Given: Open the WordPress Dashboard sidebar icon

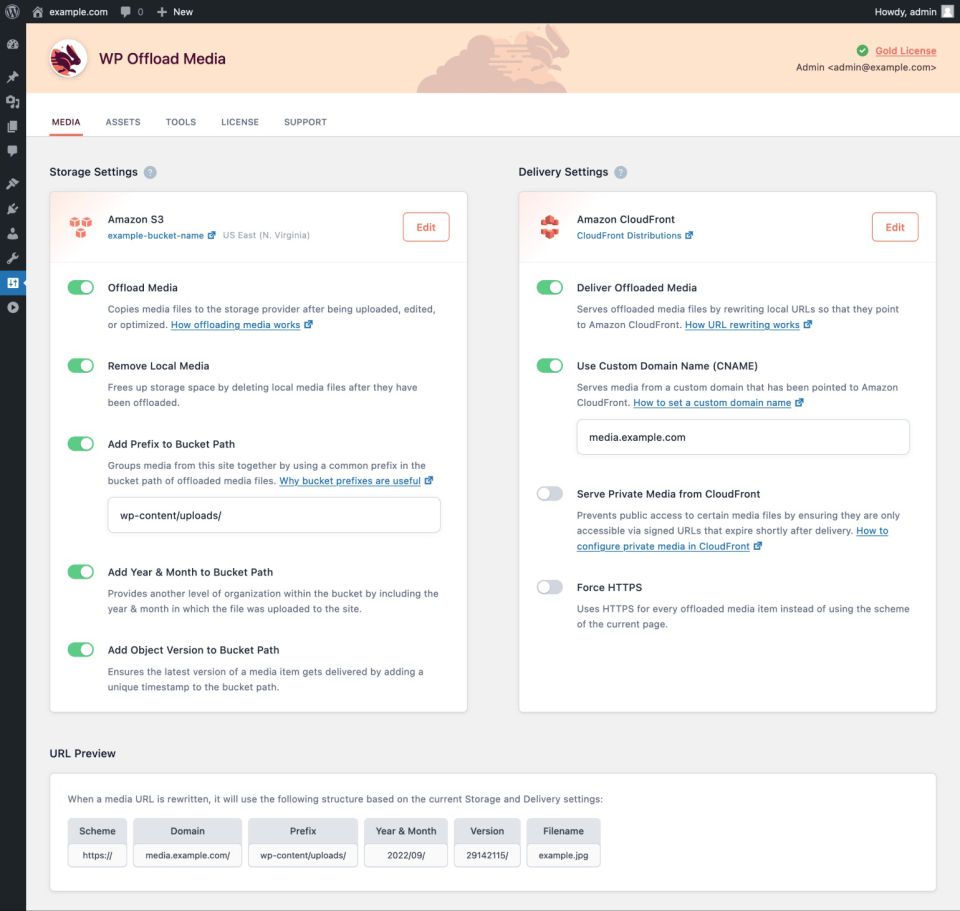Looking at the screenshot, I should click(x=12, y=45).
